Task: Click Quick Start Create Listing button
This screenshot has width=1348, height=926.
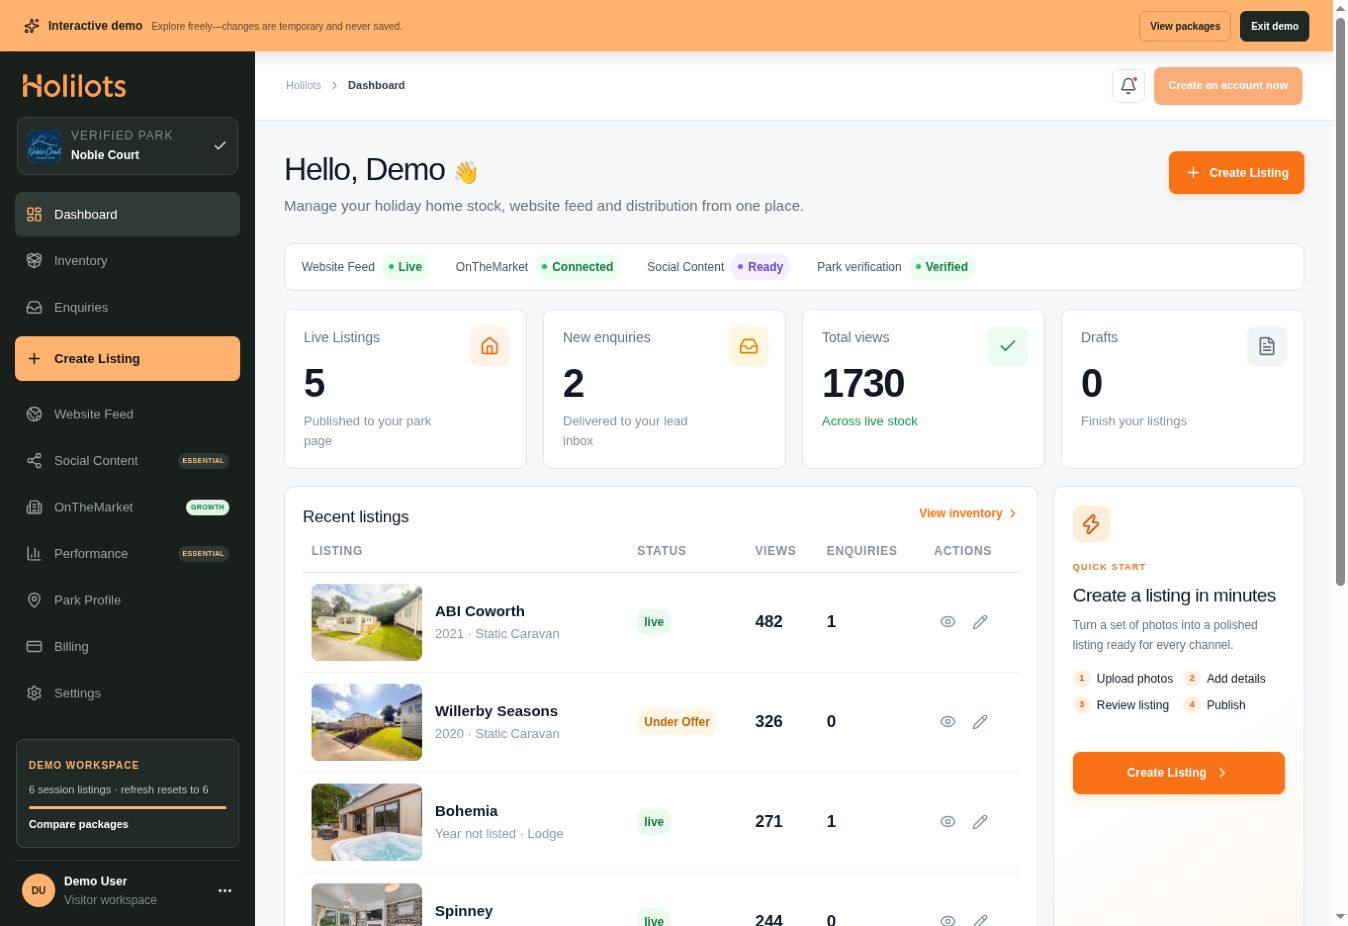Action: coord(1179,773)
